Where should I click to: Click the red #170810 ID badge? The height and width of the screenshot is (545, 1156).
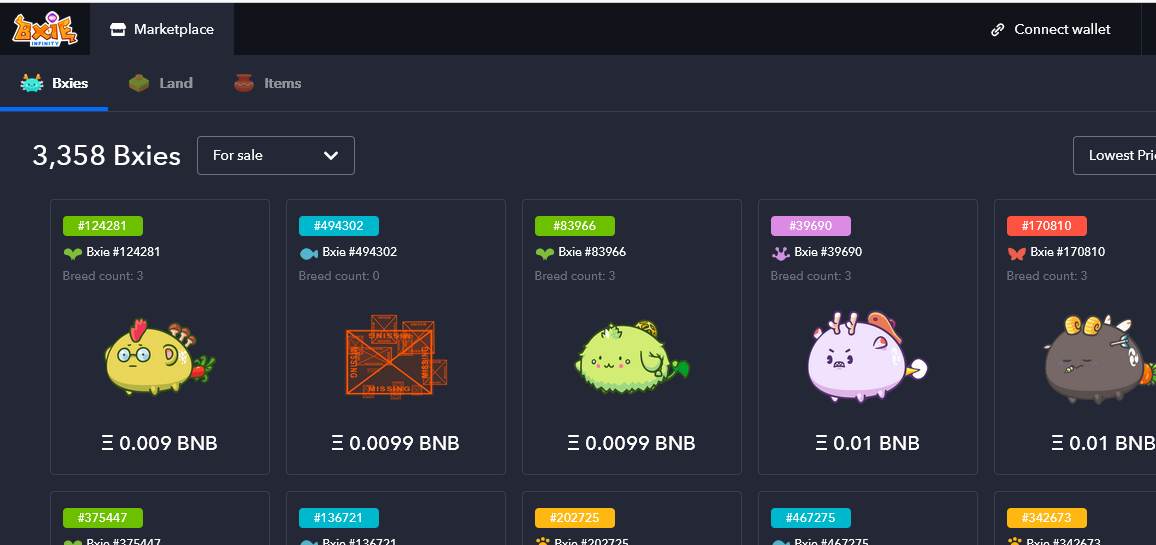1046,226
